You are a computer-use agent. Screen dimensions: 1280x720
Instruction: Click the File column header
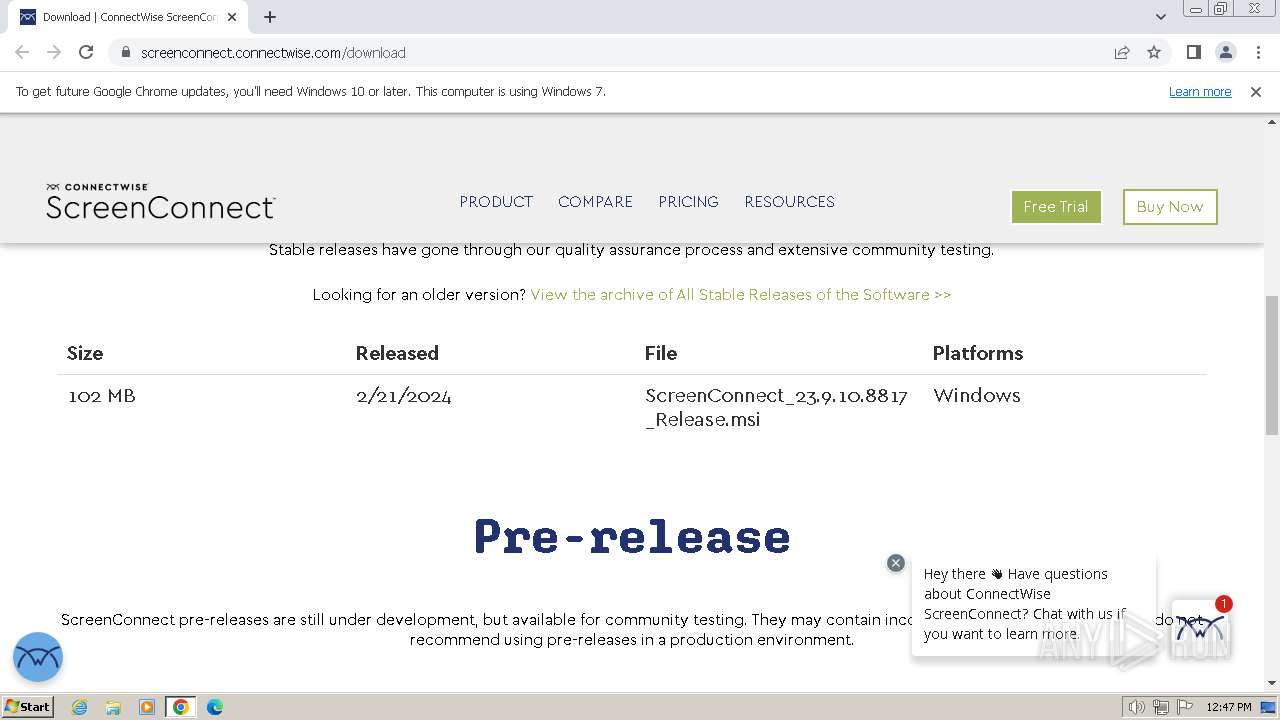click(x=661, y=353)
